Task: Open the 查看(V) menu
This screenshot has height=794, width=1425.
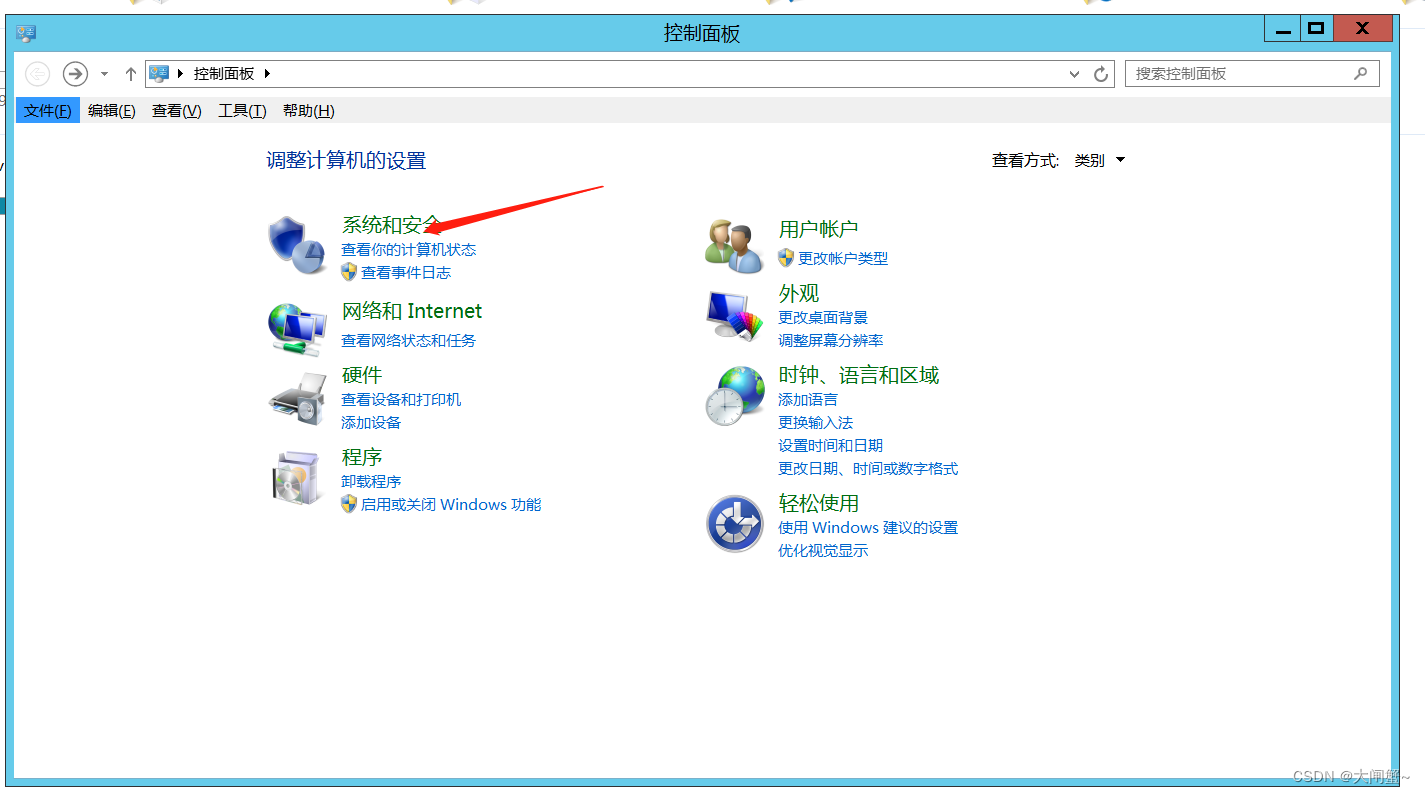Action: [x=177, y=111]
